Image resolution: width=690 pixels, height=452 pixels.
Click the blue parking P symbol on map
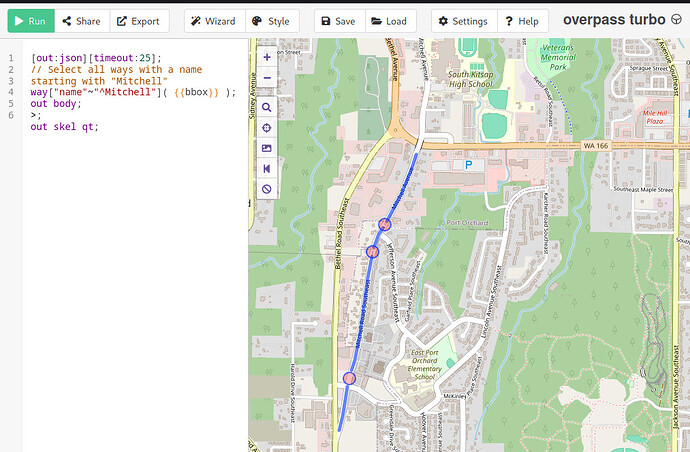pyautogui.click(x=466, y=164)
